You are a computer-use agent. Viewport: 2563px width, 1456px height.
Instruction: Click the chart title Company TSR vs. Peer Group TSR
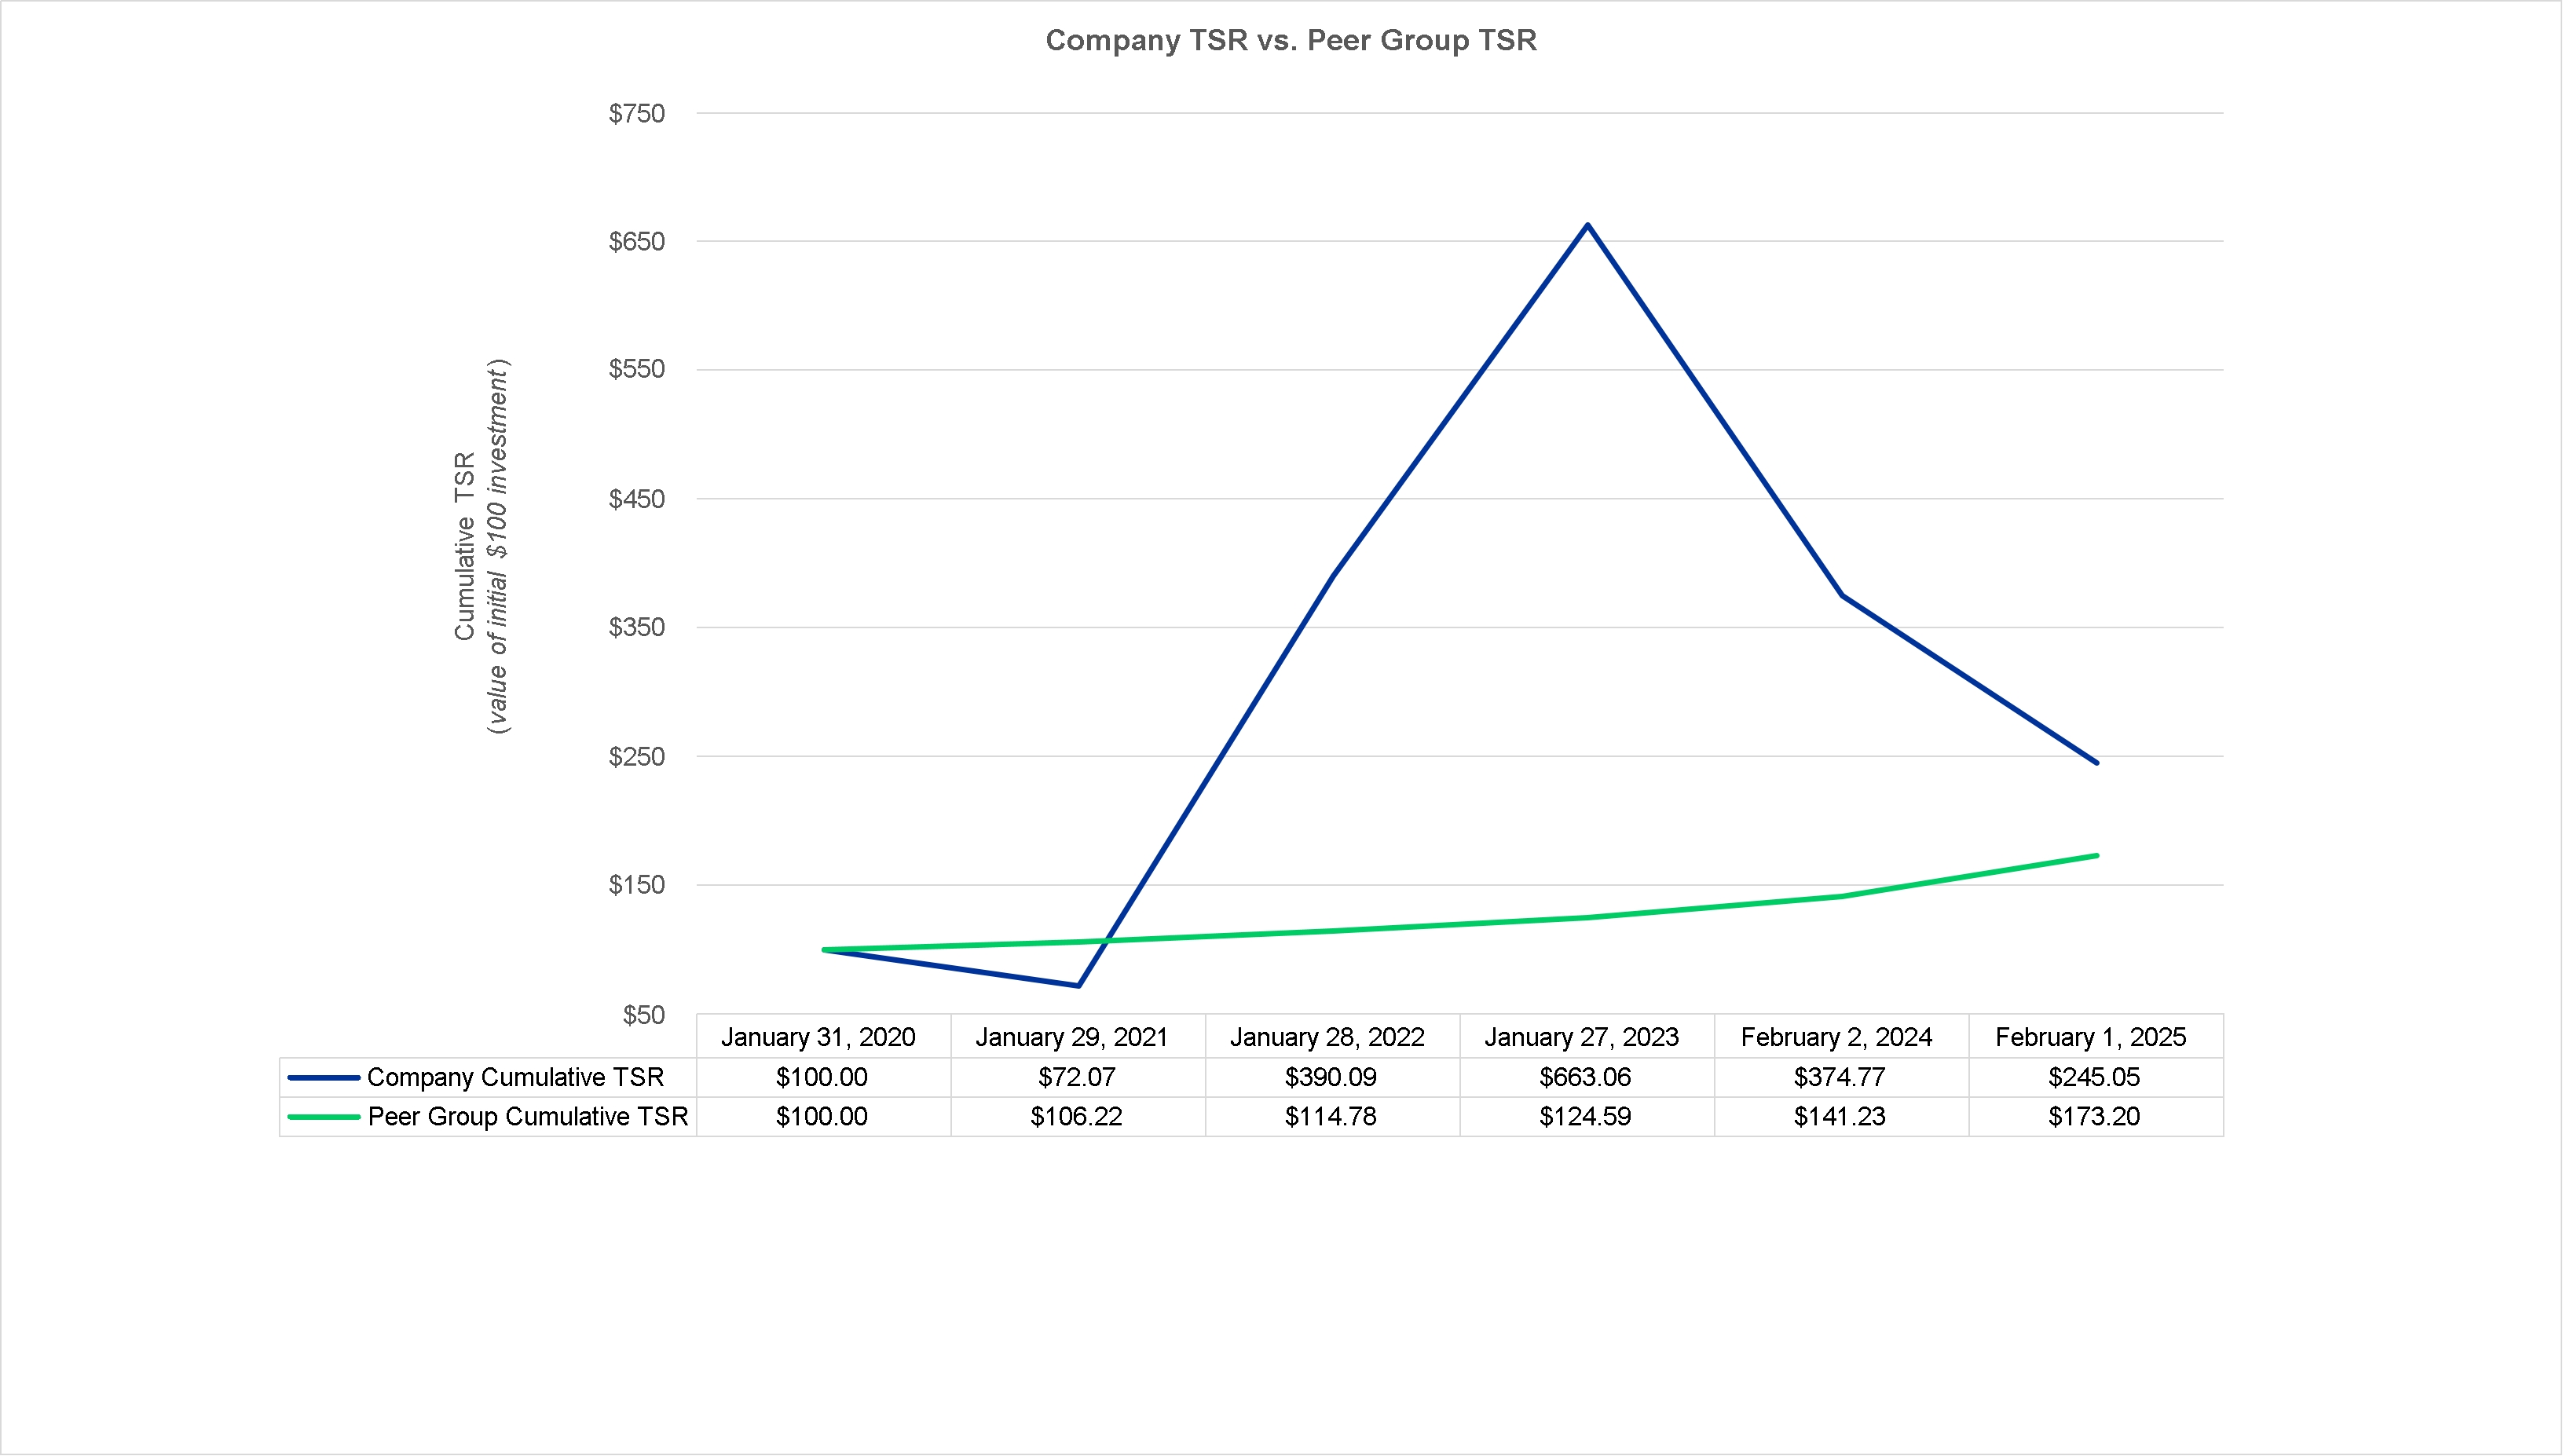point(1290,40)
